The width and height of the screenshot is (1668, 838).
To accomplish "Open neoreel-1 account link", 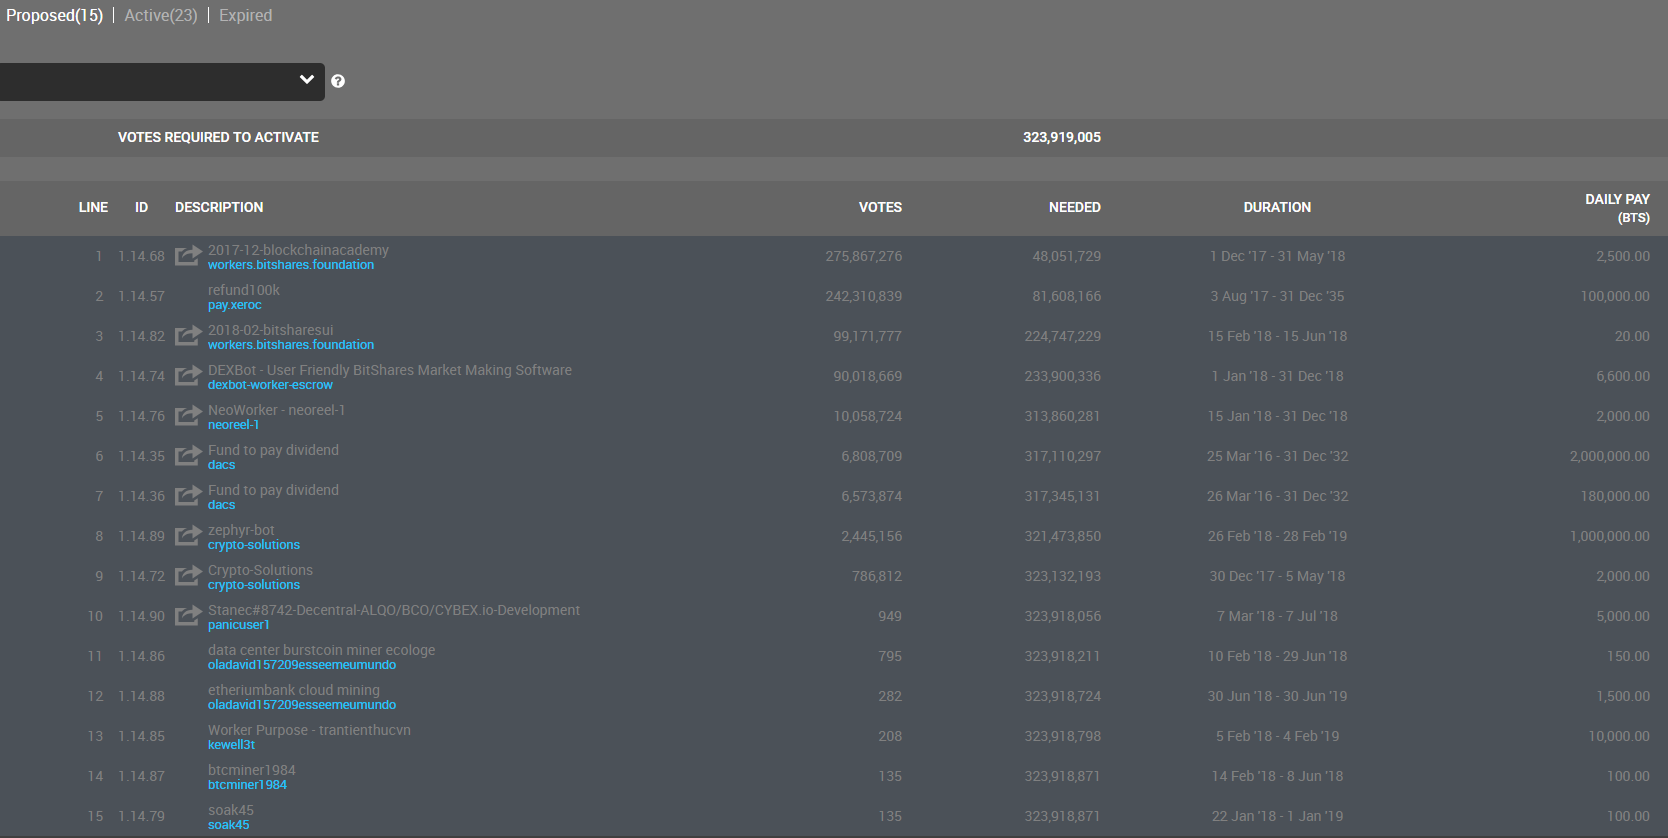I will [233, 425].
